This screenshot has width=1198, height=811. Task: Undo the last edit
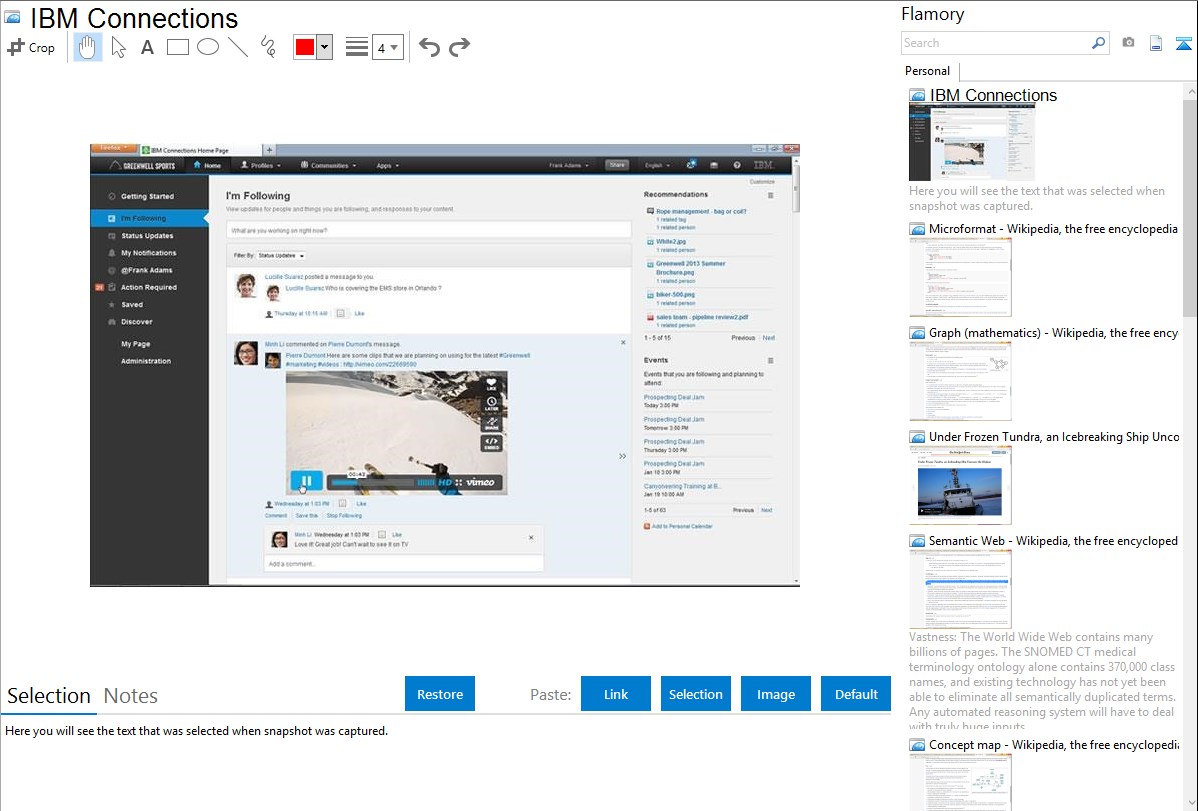point(429,47)
